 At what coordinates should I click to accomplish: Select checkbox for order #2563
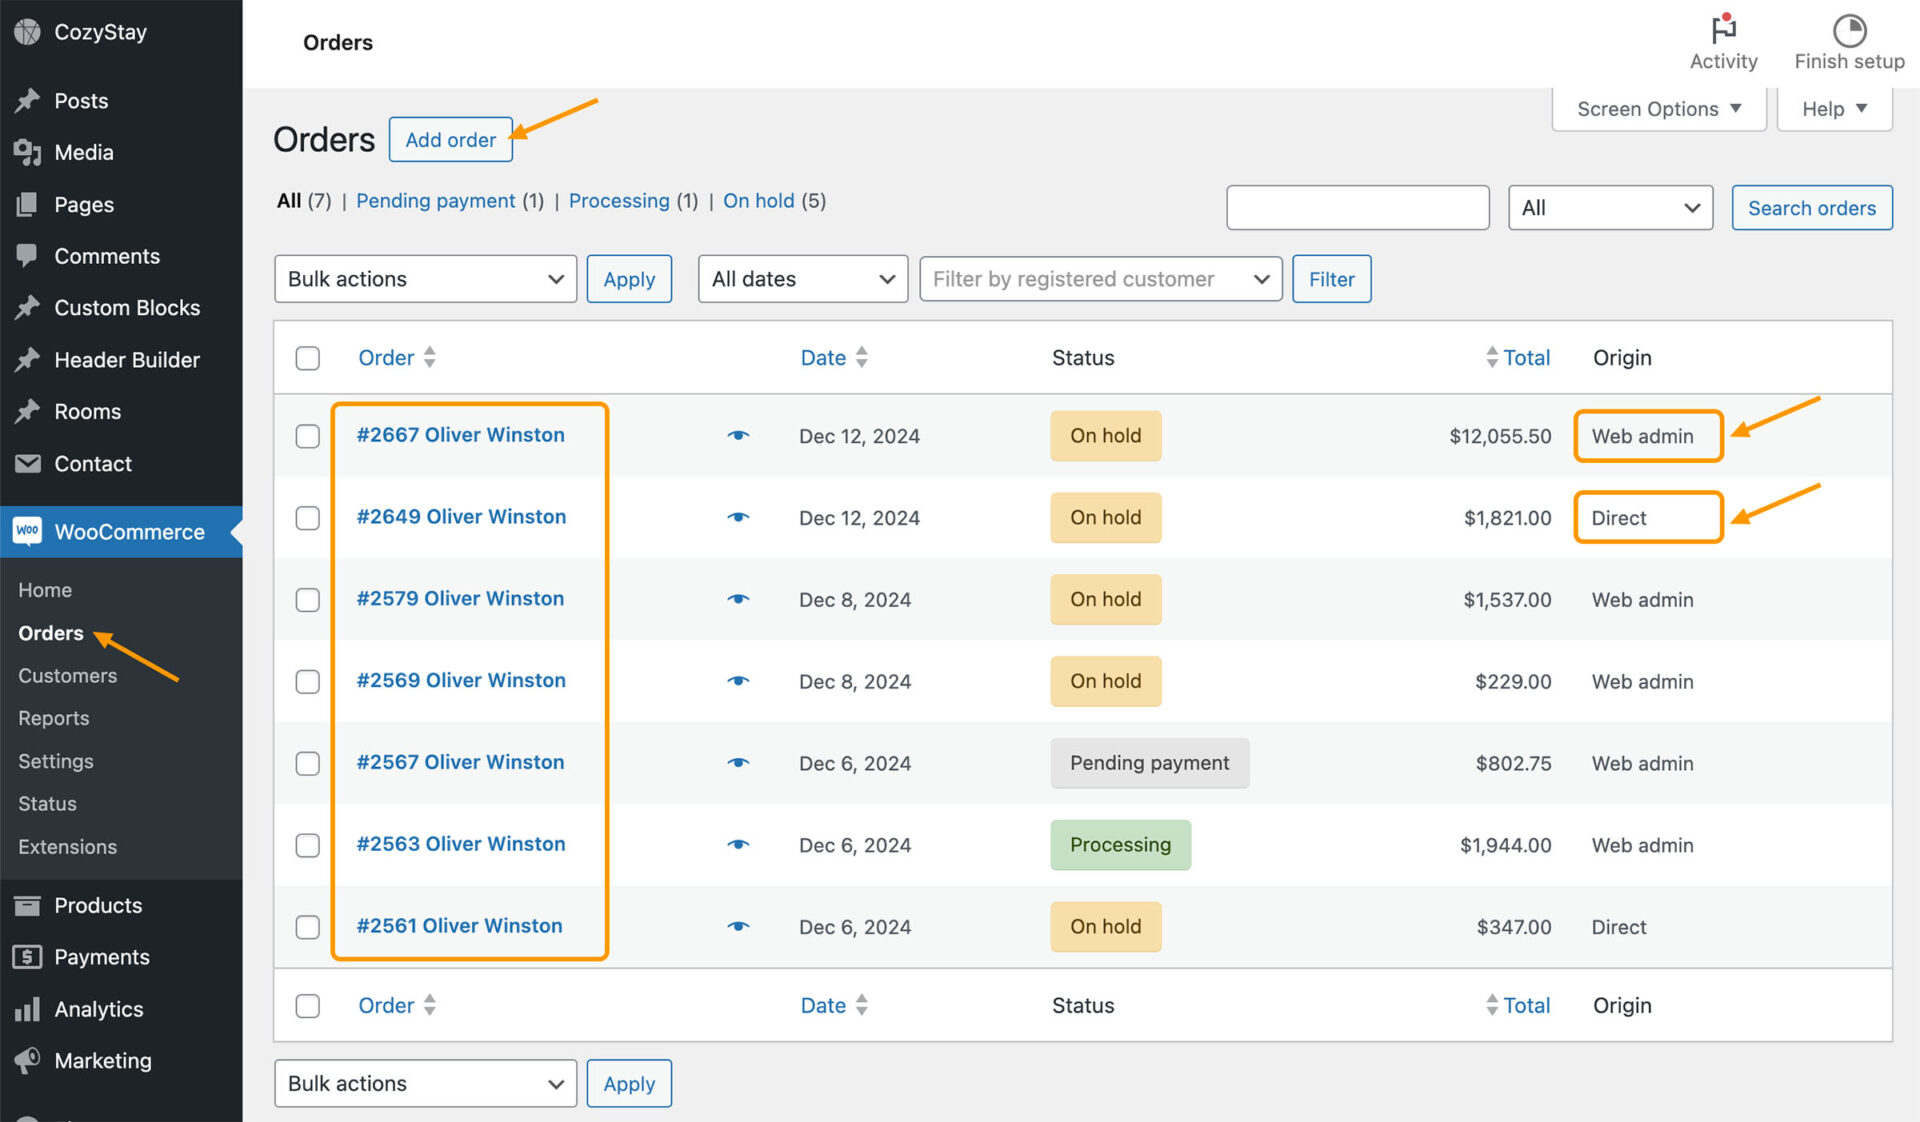tap(308, 845)
